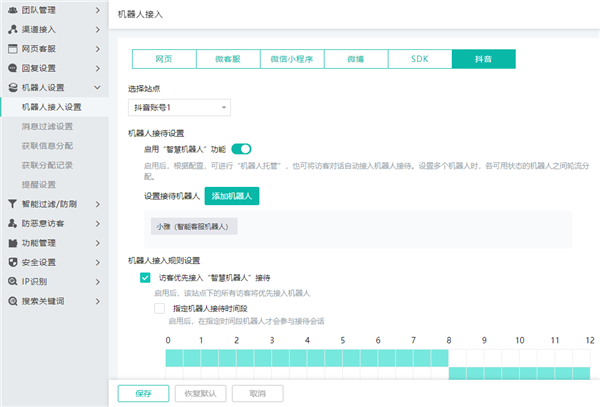Expand the 功能管理 menu chevron
600x407 pixels.
98,243
